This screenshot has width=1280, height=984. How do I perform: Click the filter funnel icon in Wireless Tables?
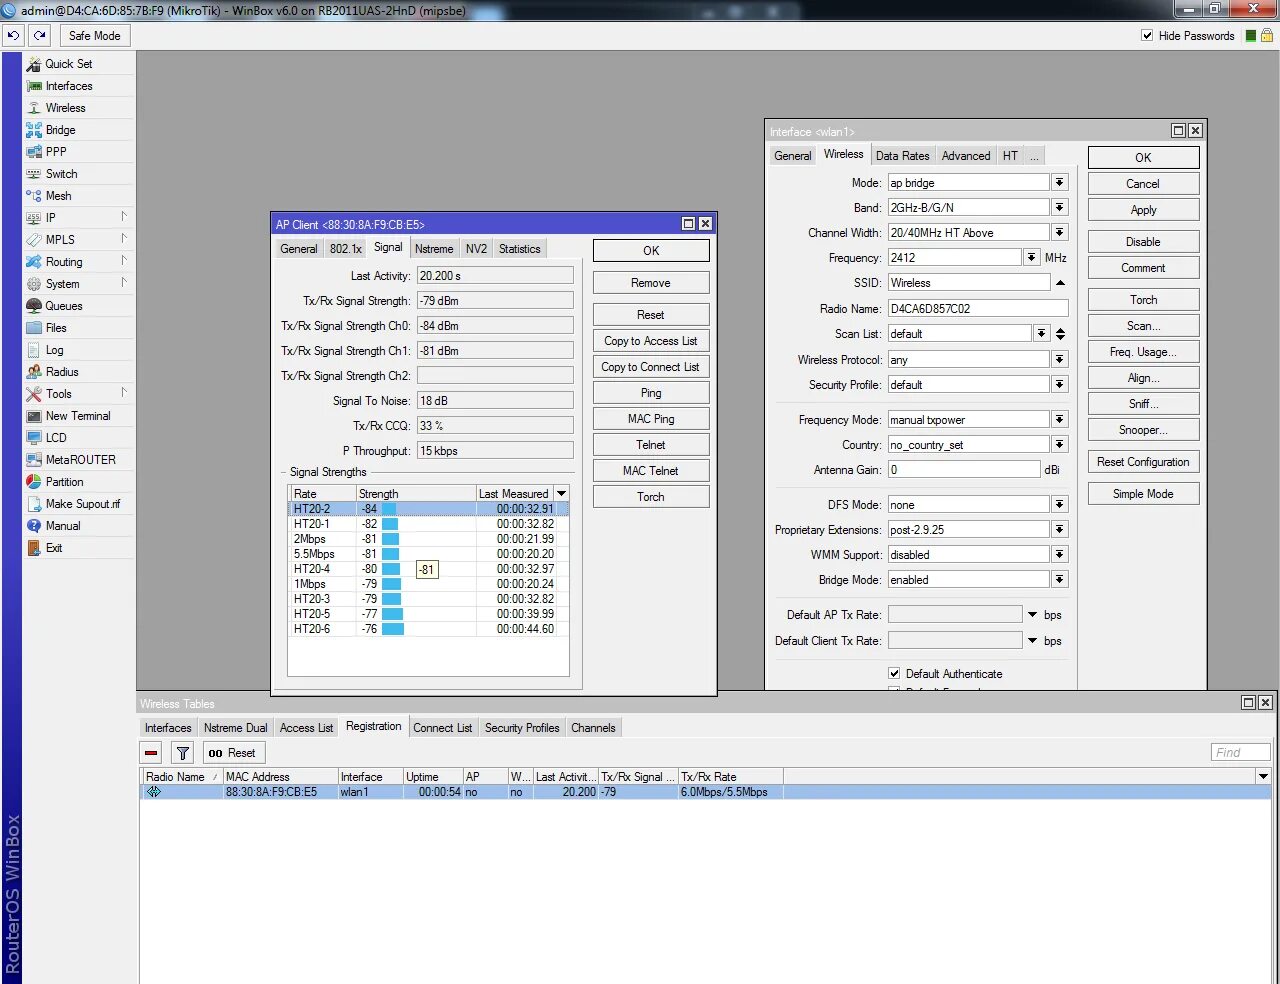[x=183, y=753]
